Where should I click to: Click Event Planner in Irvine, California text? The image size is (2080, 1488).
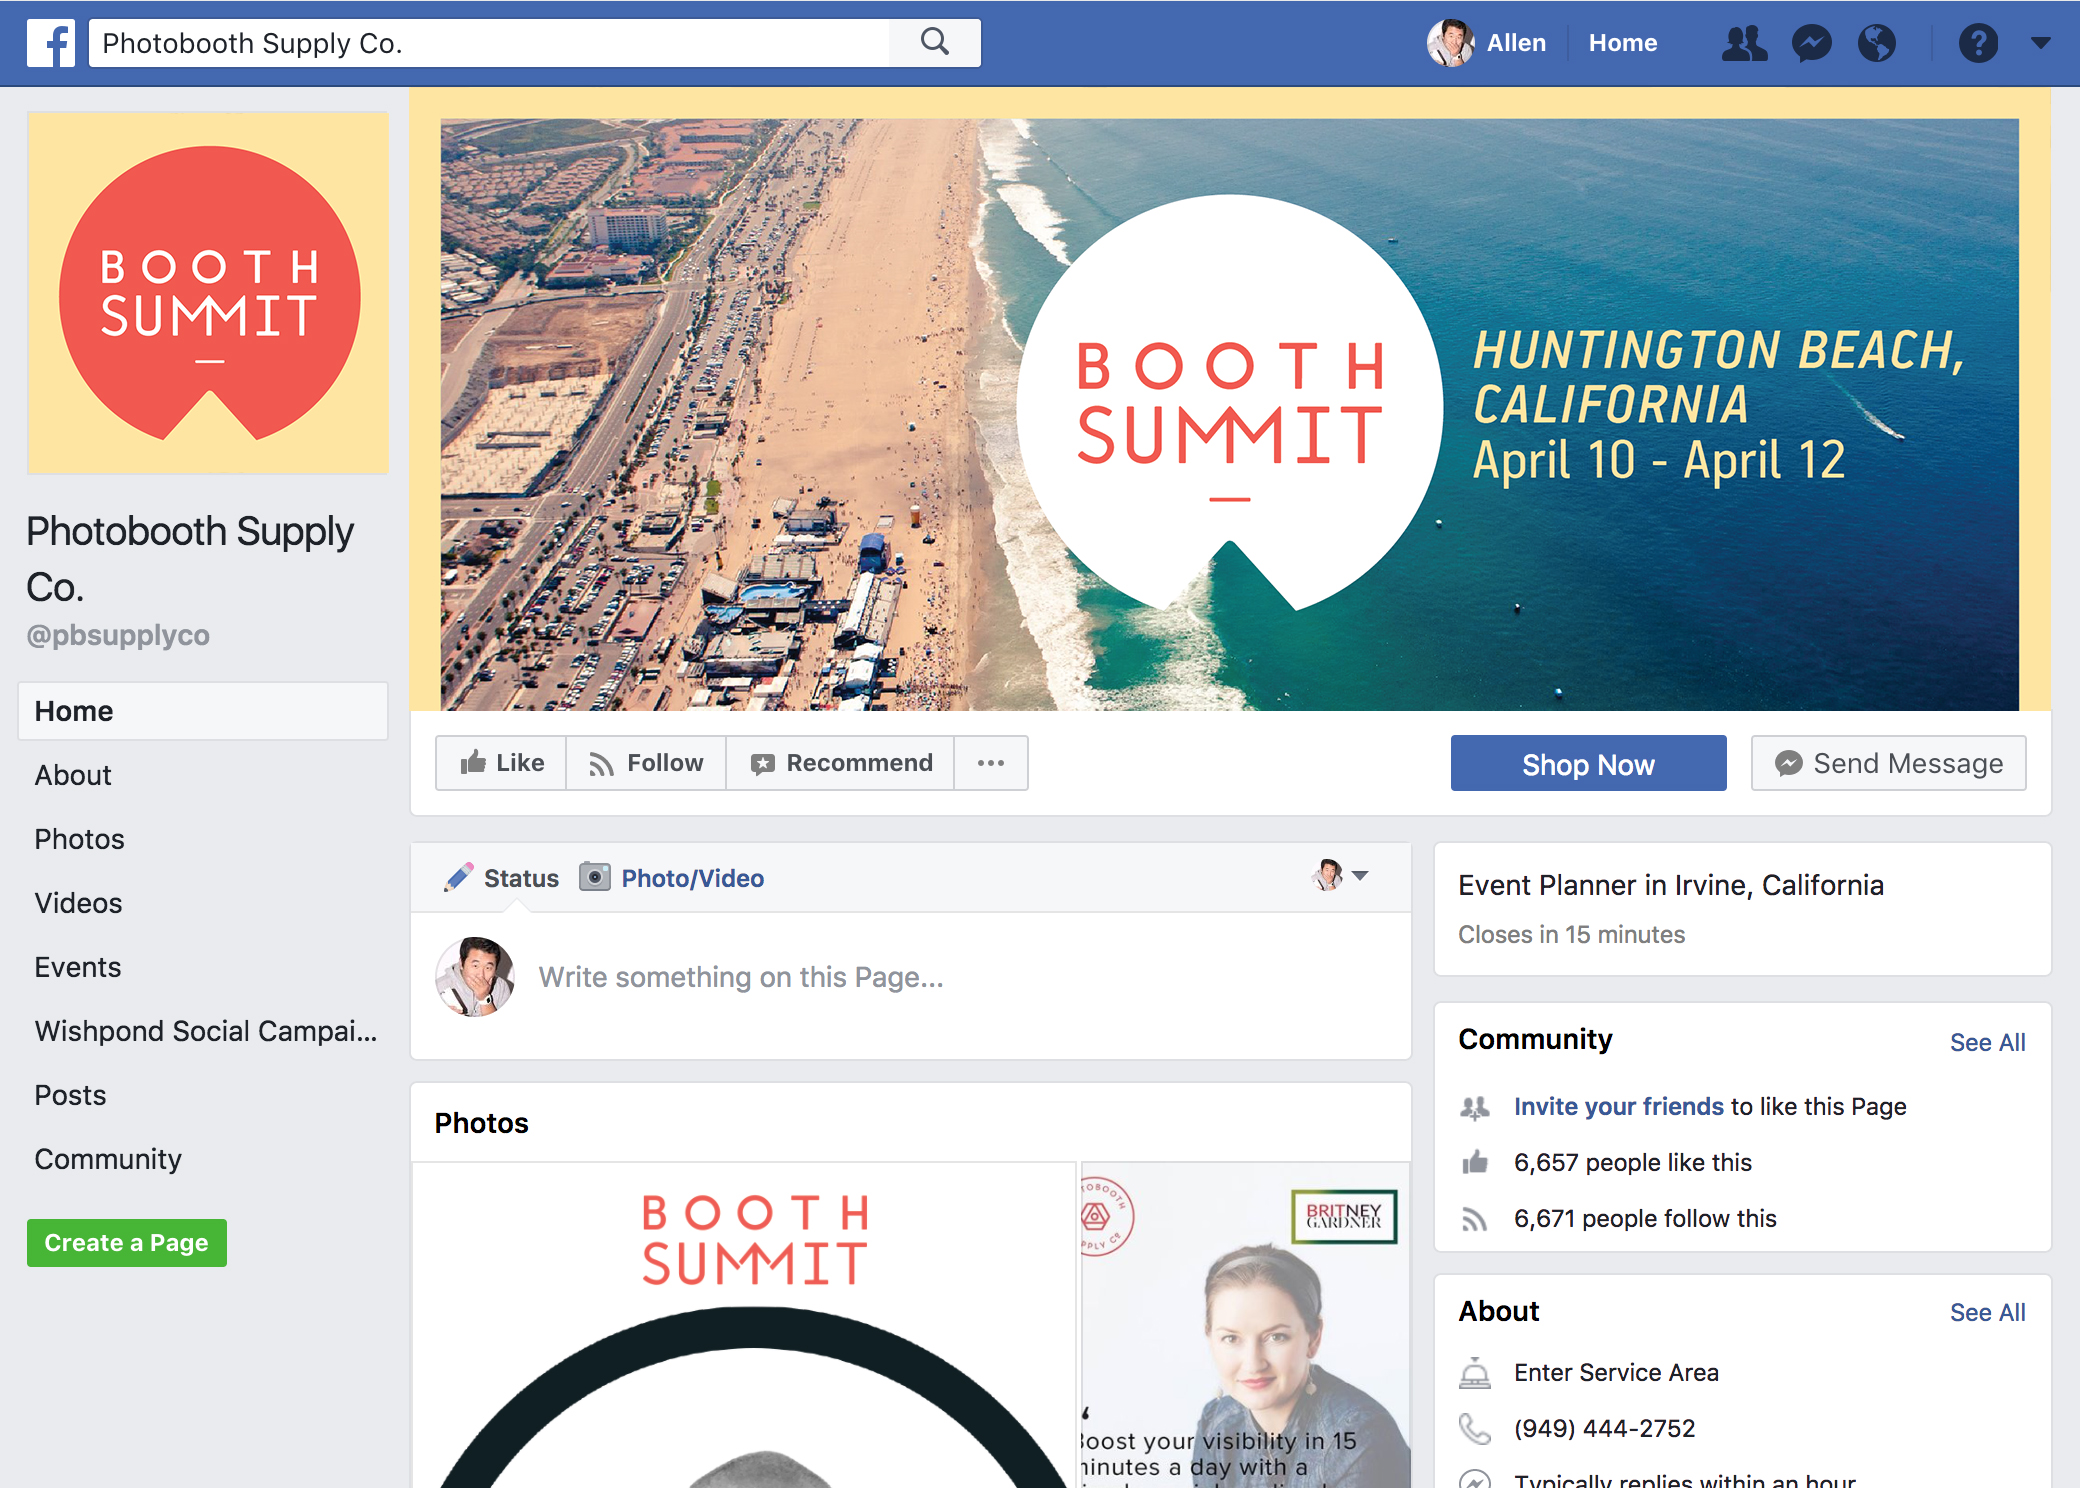pyautogui.click(x=1671, y=885)
